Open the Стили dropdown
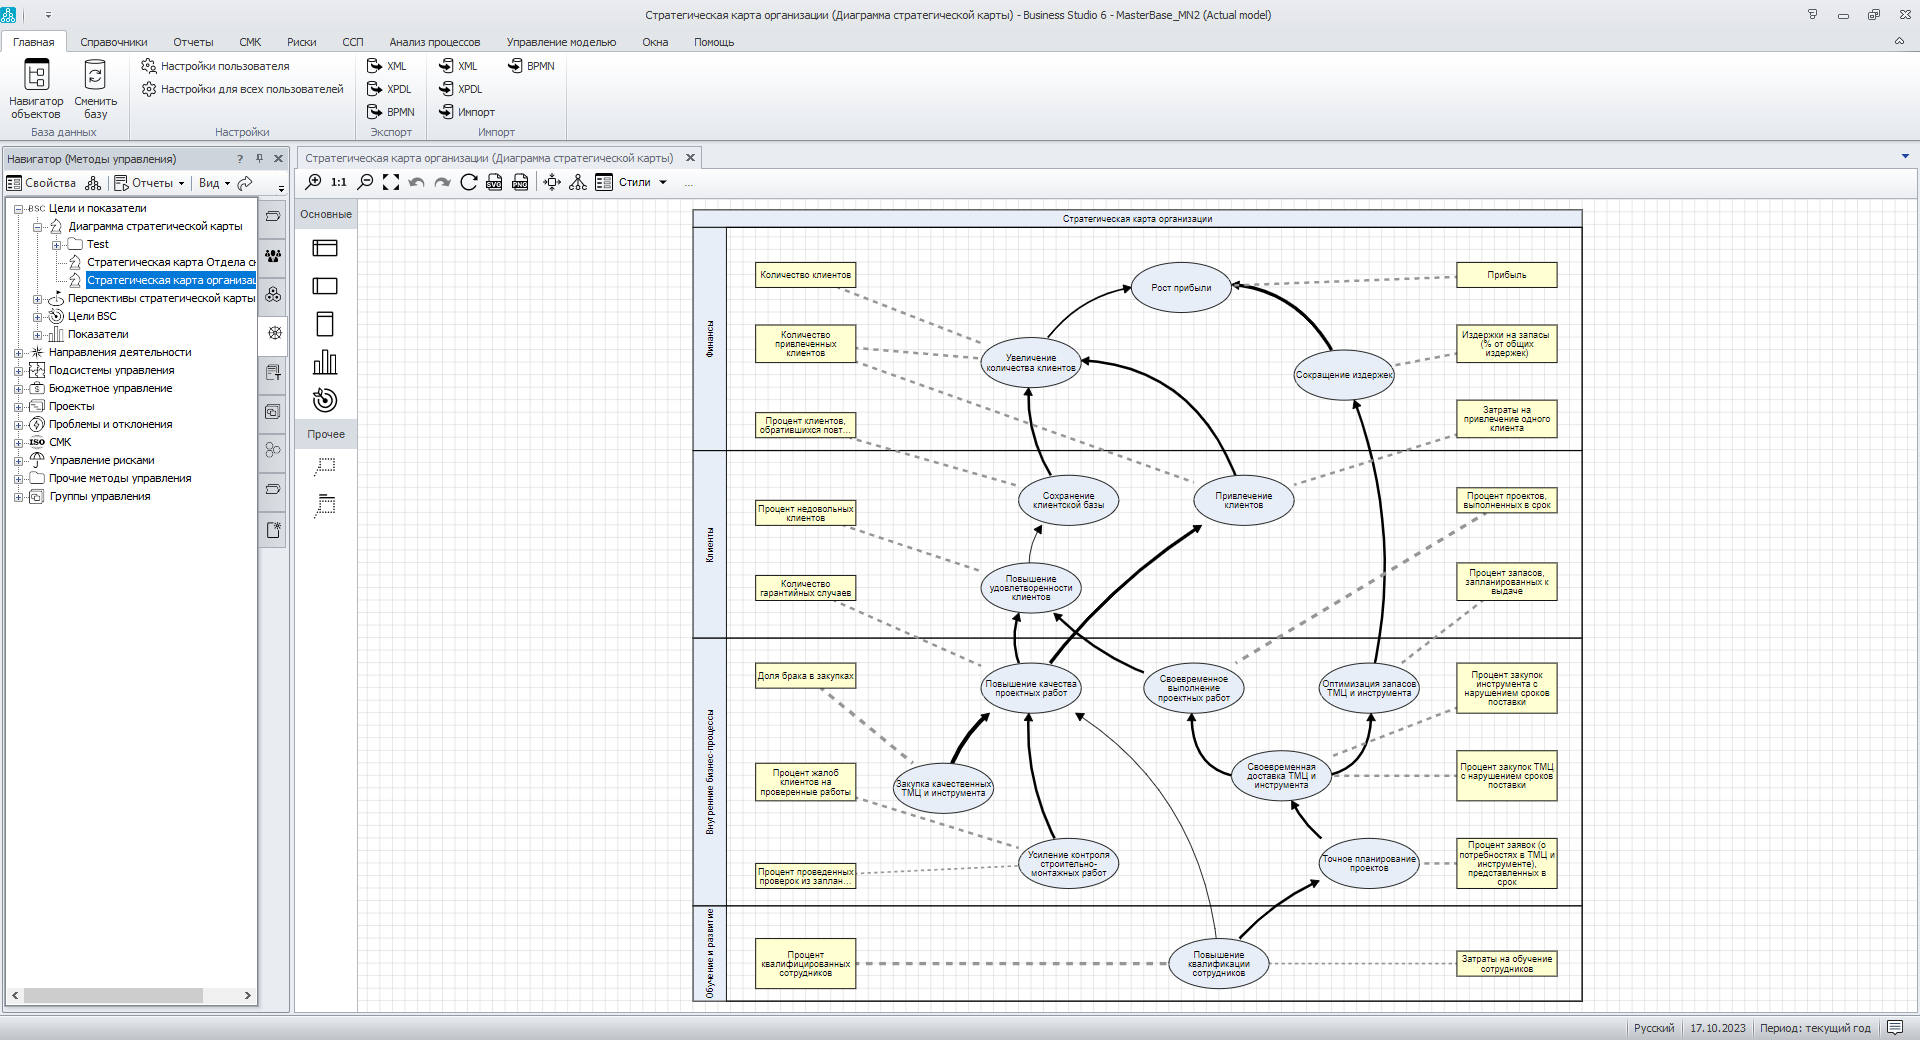The image size is (1920, 1040). tap(642, 182)
